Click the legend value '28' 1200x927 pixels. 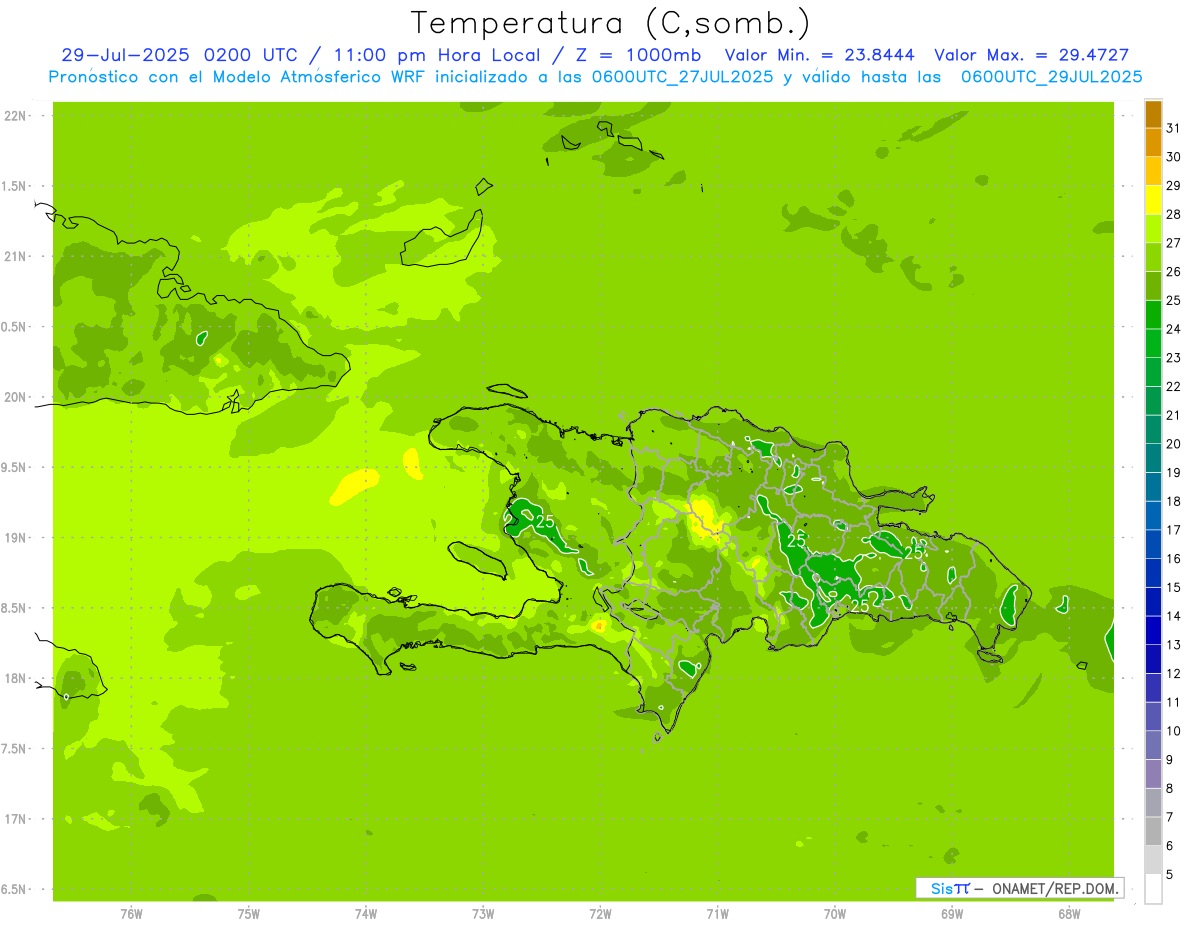[1174, 214]
